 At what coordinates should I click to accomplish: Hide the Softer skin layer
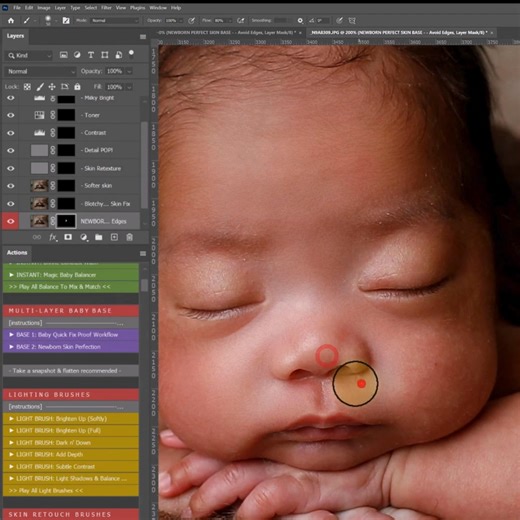click(x=11, y=186)
